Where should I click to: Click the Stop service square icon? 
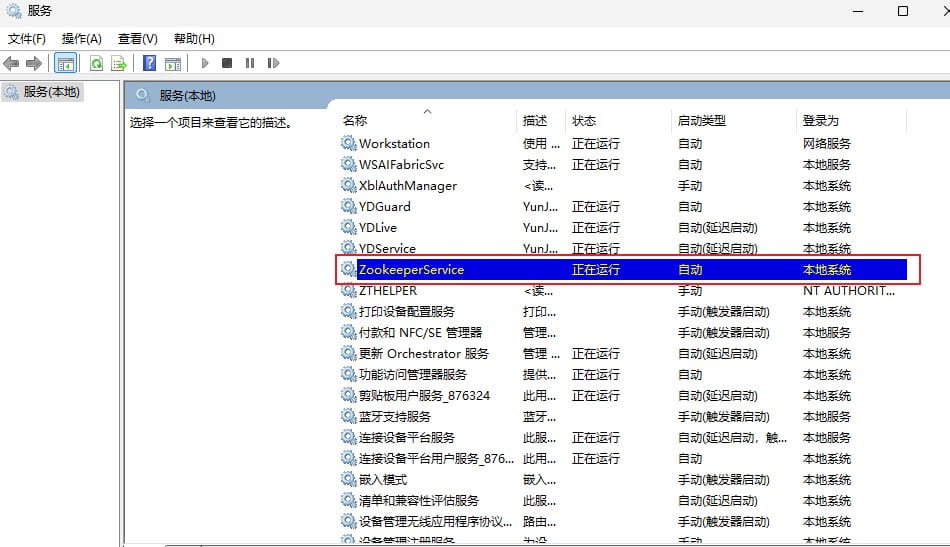[x=227, y=63]
